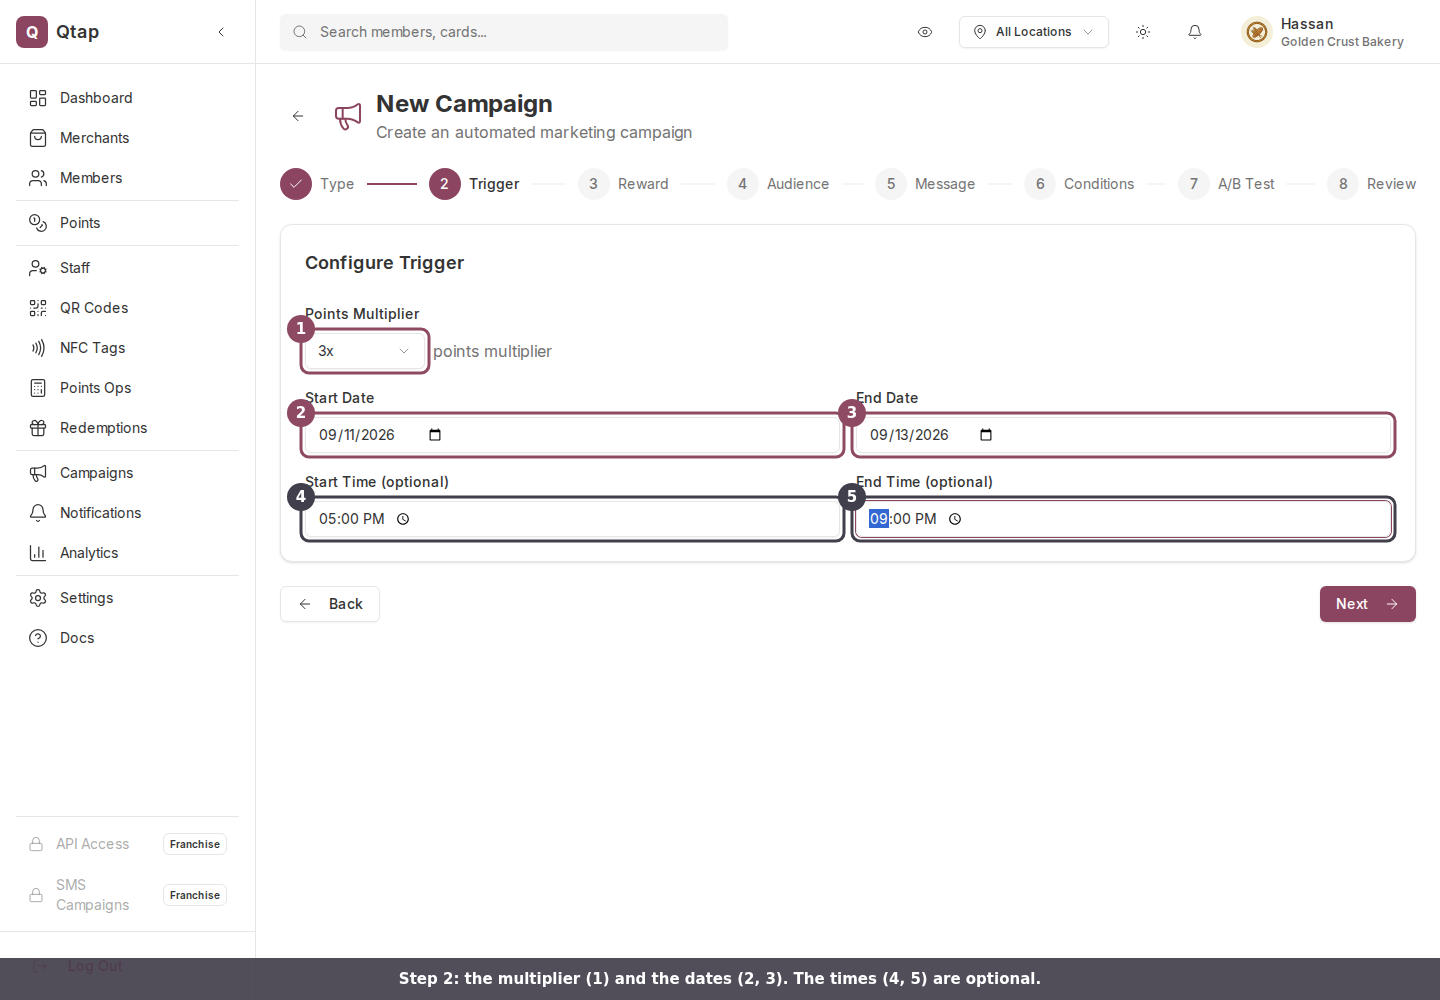The image size is (1440, 1000).
Task: Open Docs in the sidebar
Action: click(128, 638)
